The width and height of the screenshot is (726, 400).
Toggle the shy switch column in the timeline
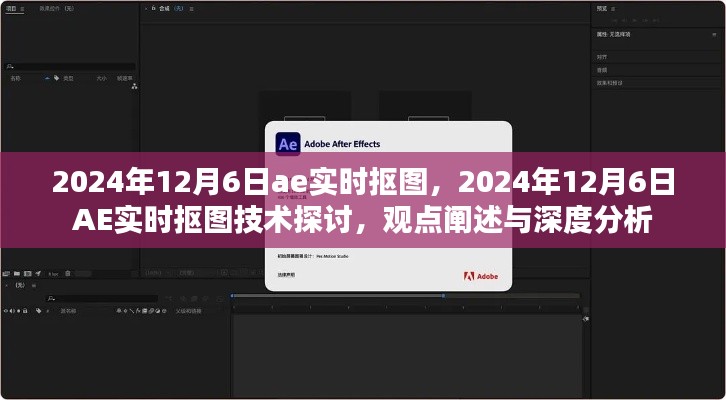tap(119, 311)
